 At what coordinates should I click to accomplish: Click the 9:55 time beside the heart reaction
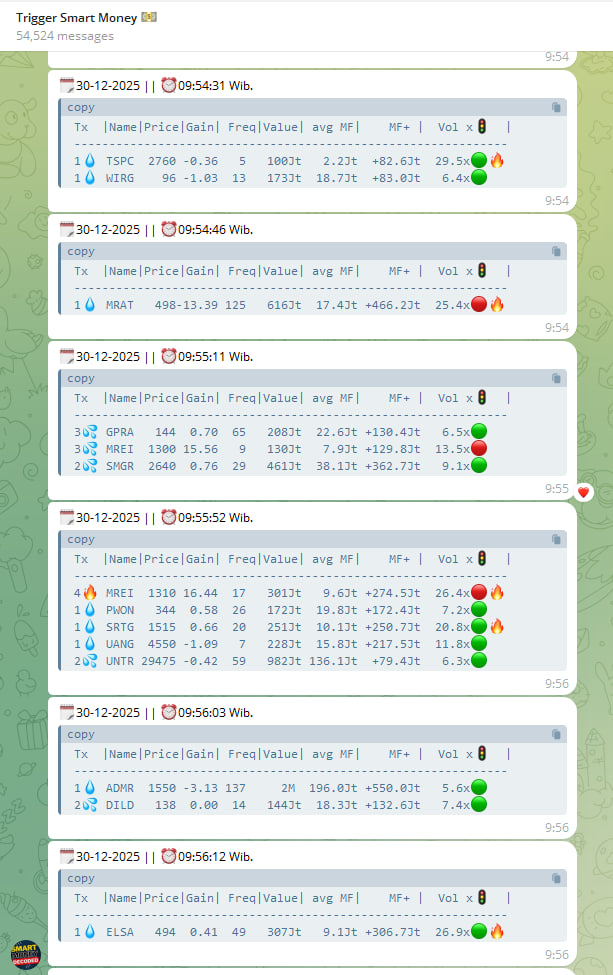[x=556, y=489]
